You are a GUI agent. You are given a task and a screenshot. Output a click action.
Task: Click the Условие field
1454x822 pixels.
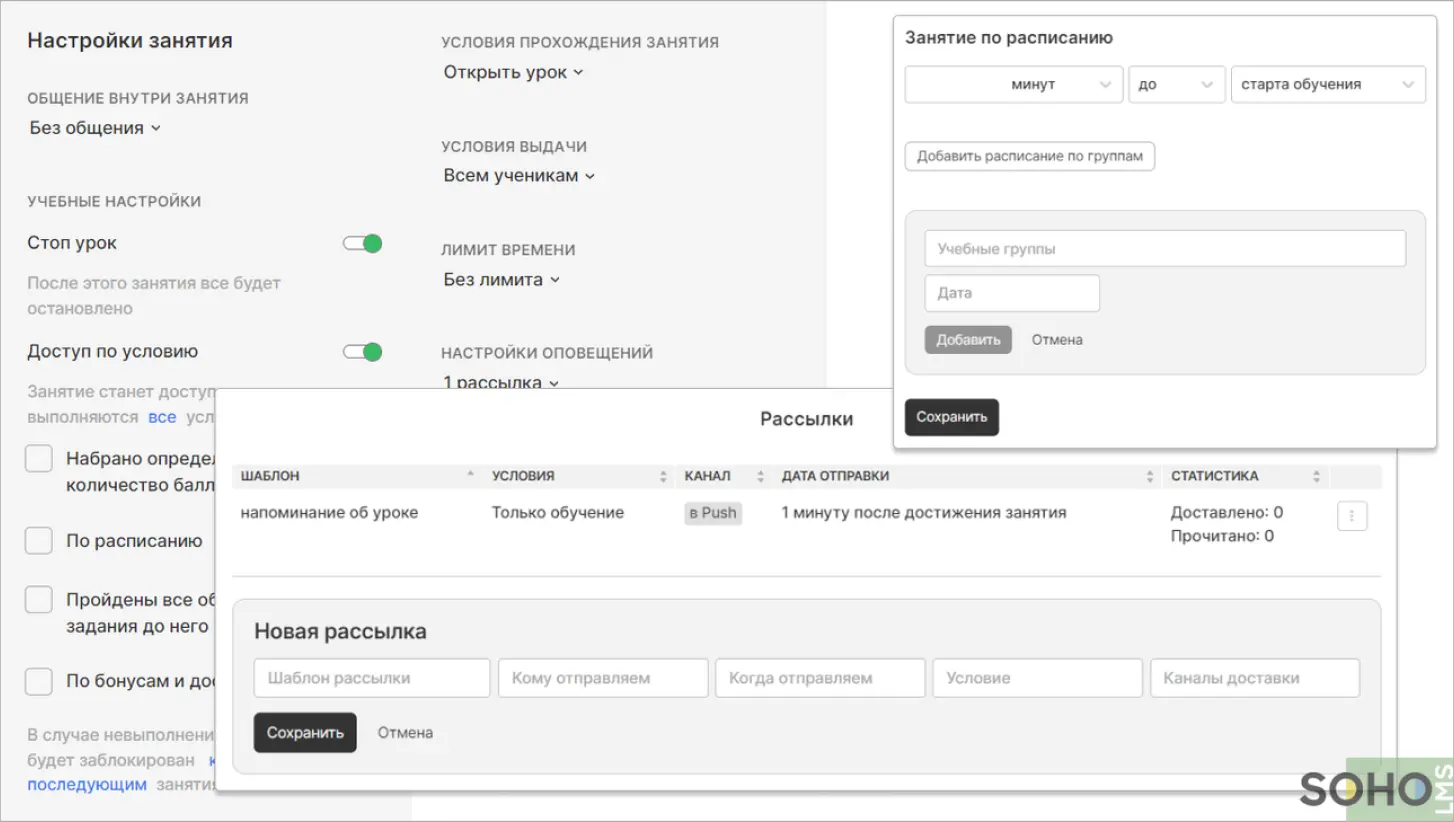(x=1037, y=677)
